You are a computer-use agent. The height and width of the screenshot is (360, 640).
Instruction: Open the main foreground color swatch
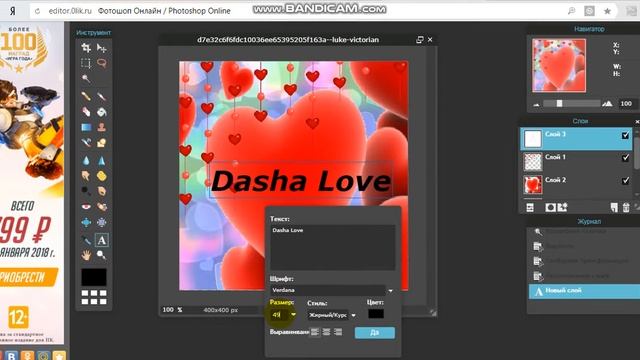[94, 277]
